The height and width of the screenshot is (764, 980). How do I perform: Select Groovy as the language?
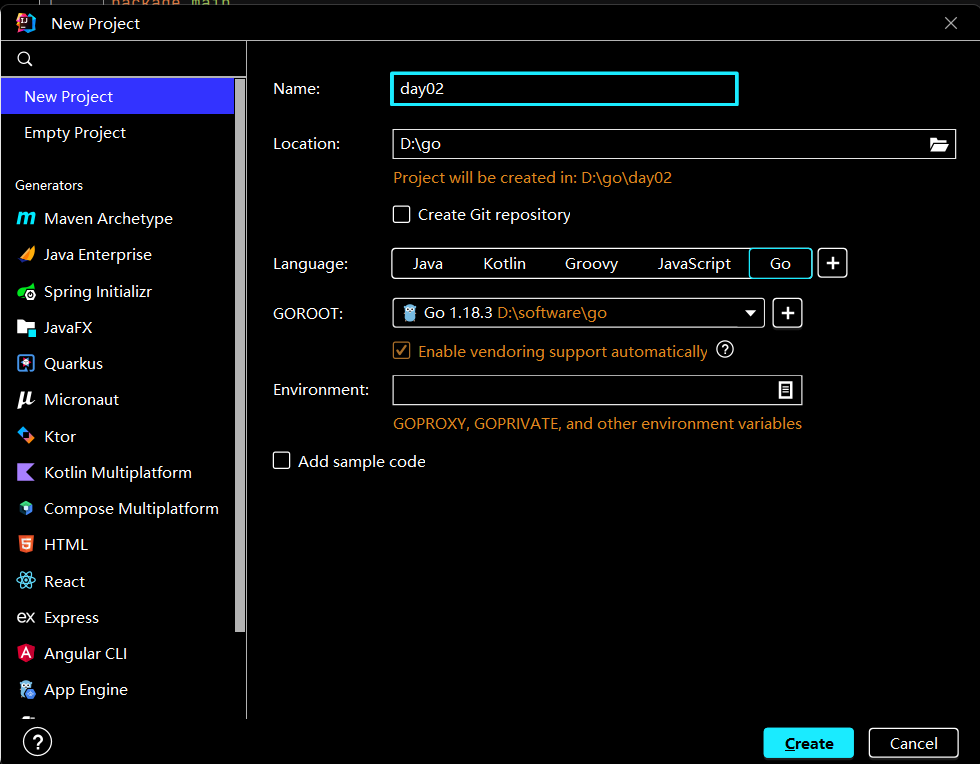point(591,264)
